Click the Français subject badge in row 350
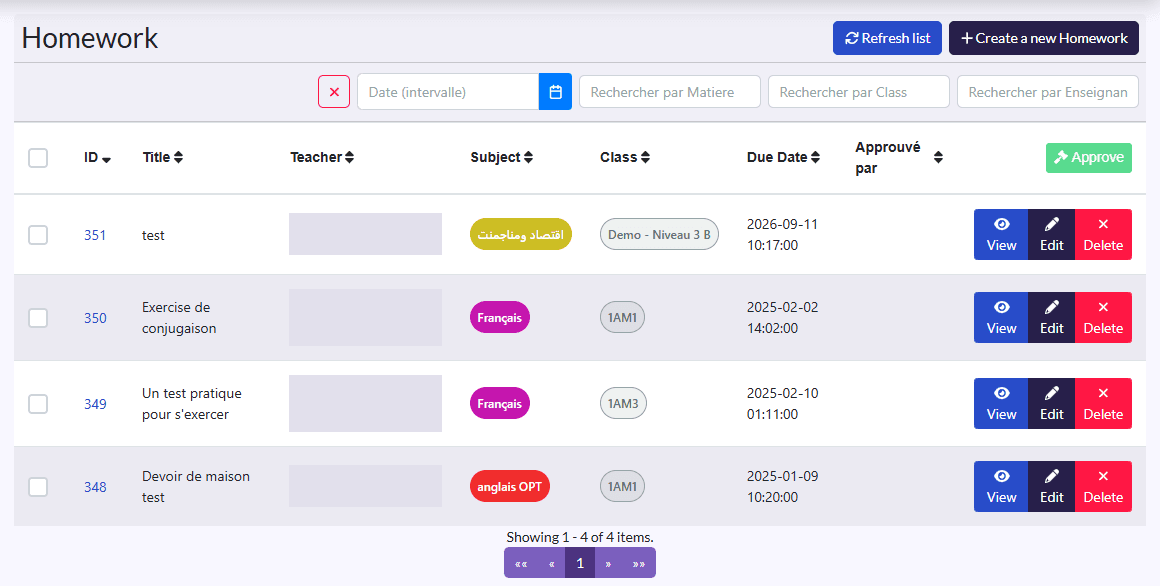This screenshot has height=586, width=1160. (x=499, y=317)
